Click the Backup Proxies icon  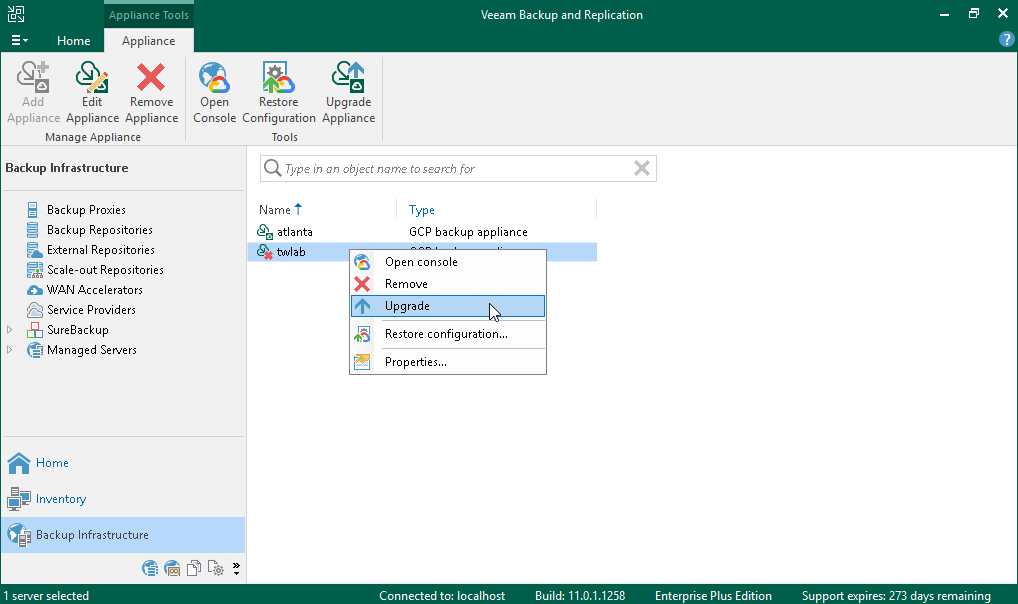tap(32, 210)
